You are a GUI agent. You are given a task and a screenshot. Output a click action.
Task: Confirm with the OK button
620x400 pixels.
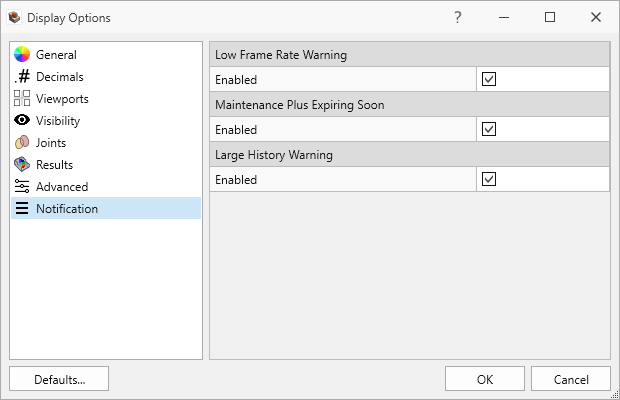[485, 379]
